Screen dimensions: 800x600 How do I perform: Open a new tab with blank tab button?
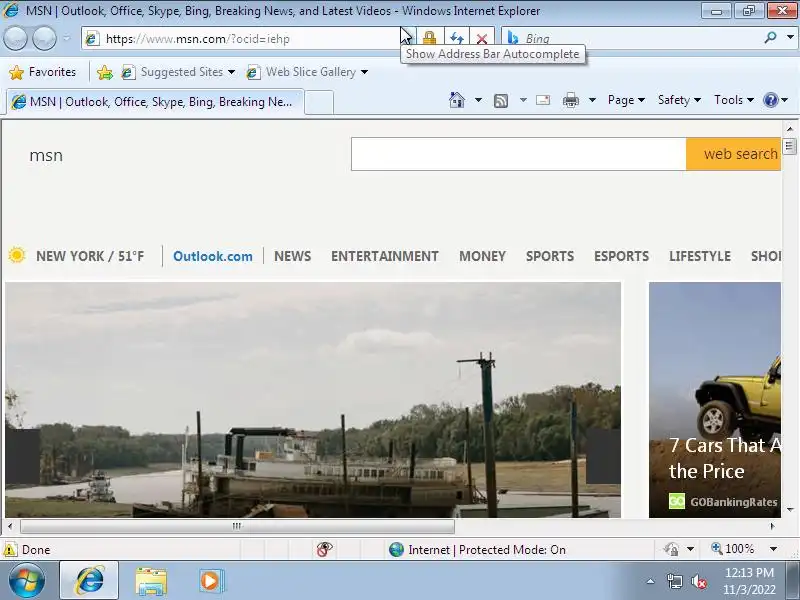[319, 102]
